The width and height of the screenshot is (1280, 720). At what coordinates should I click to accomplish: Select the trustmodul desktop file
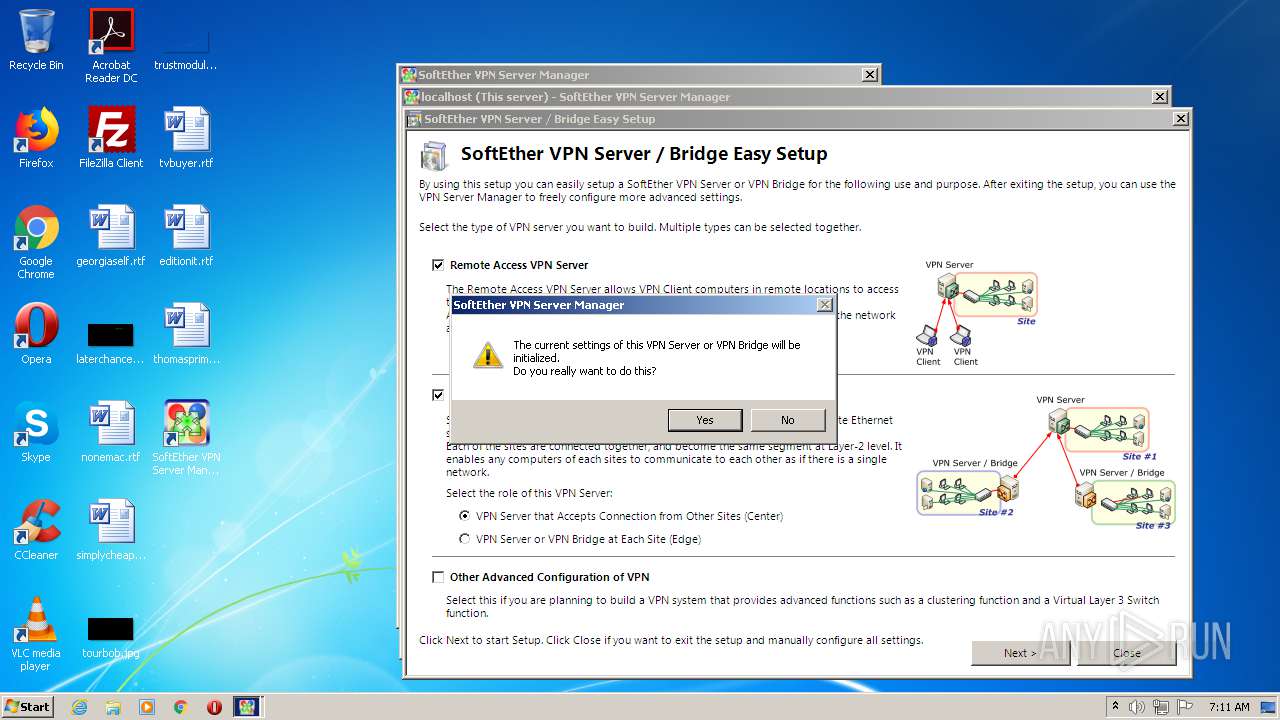(186, 41)
